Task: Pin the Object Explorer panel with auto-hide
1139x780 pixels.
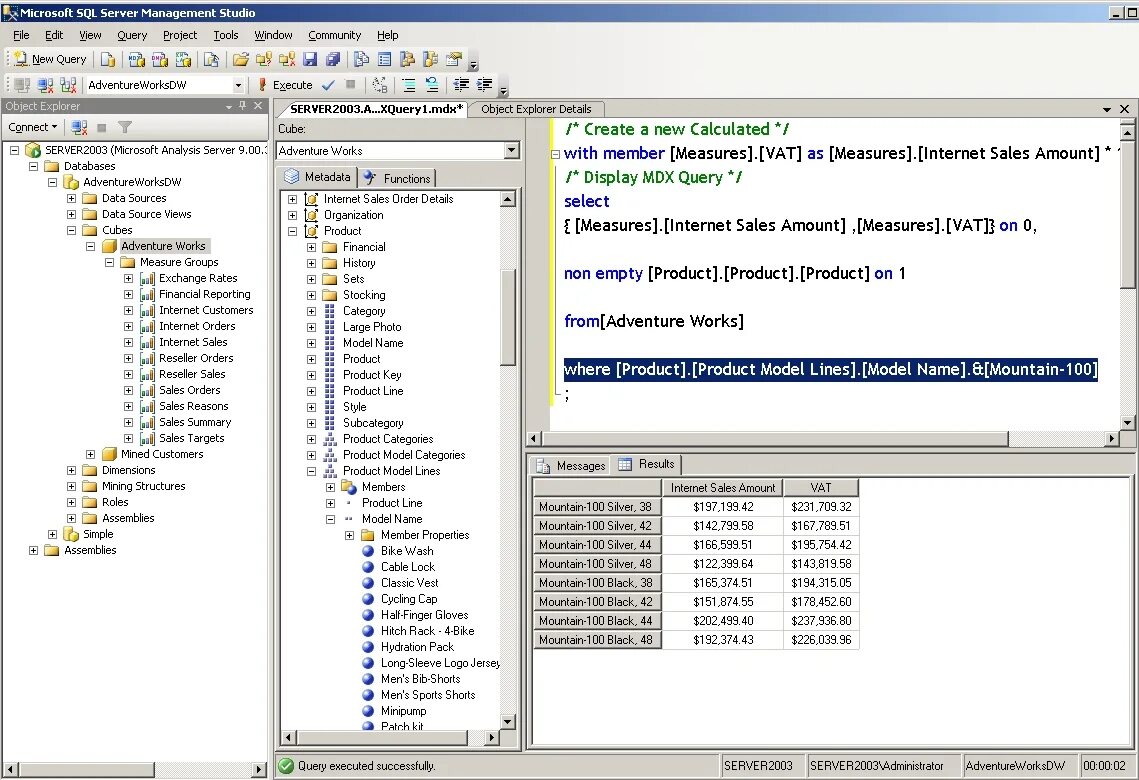Action: [243, 106]
